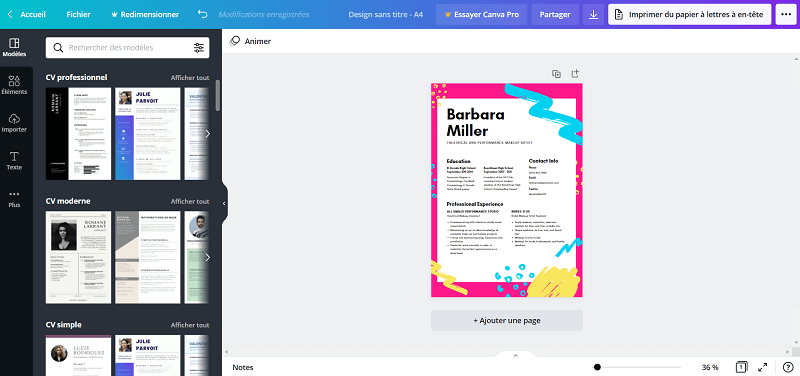Show all CV professionnel templates
Screen dimensions: 800x376
coord(190,78)
